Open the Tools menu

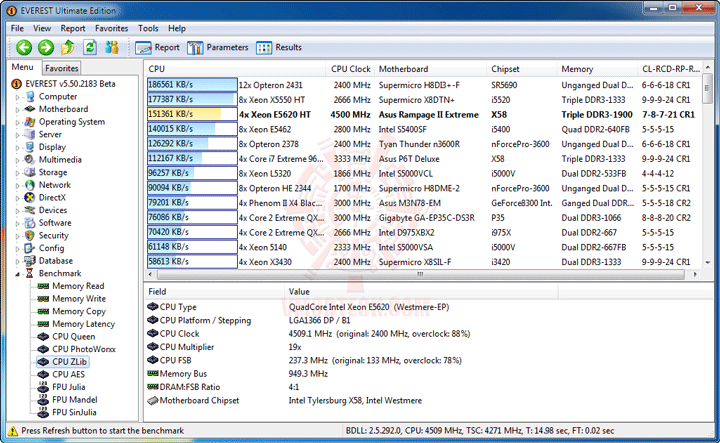148,28
